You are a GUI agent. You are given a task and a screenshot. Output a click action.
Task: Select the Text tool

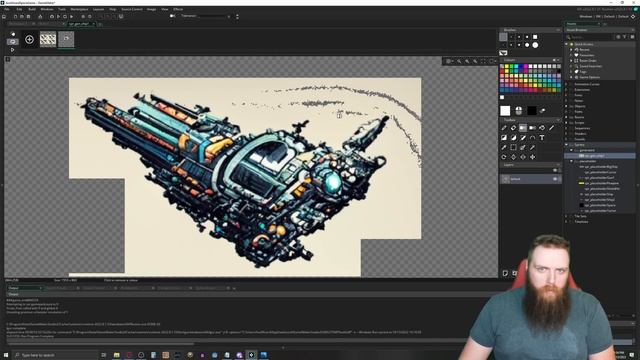tap(542, 138)
